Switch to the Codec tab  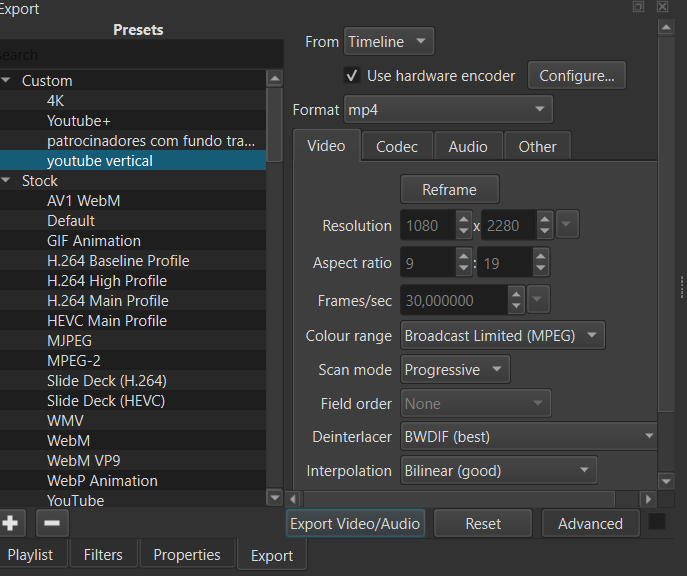point(397,147)
